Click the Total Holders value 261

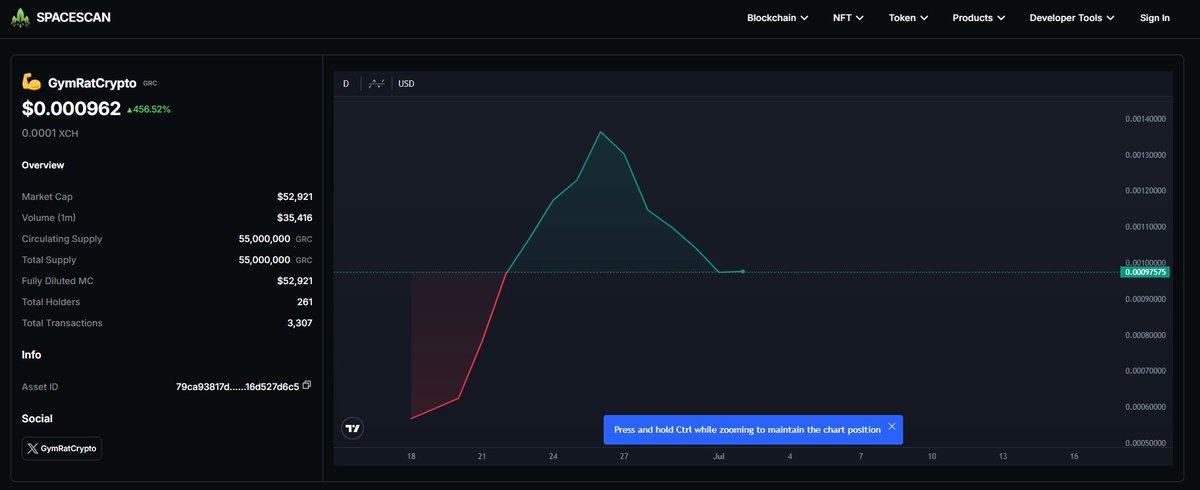(x=304, y=302)
